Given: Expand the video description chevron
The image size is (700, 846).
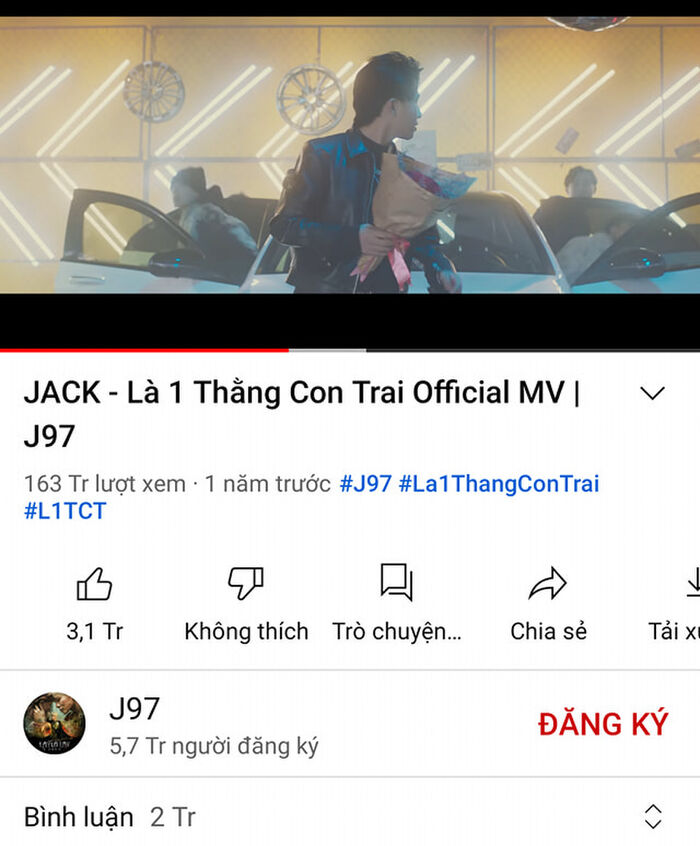Looking at the screenshot, I should tap(653, 393).
